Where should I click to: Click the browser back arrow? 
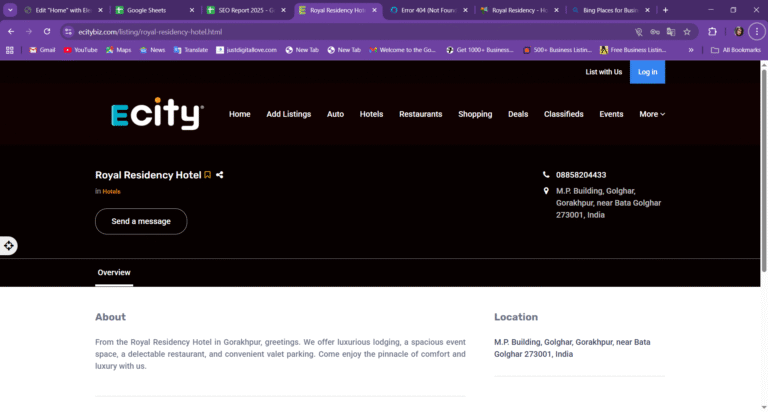pyautogui.click(x=11, y=32)
